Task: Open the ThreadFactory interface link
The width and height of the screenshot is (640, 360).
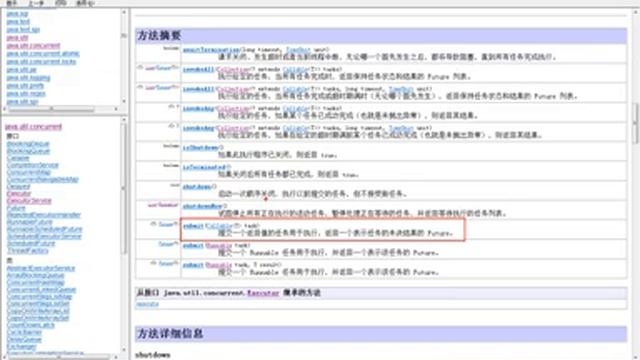Action: click(27, 251)
